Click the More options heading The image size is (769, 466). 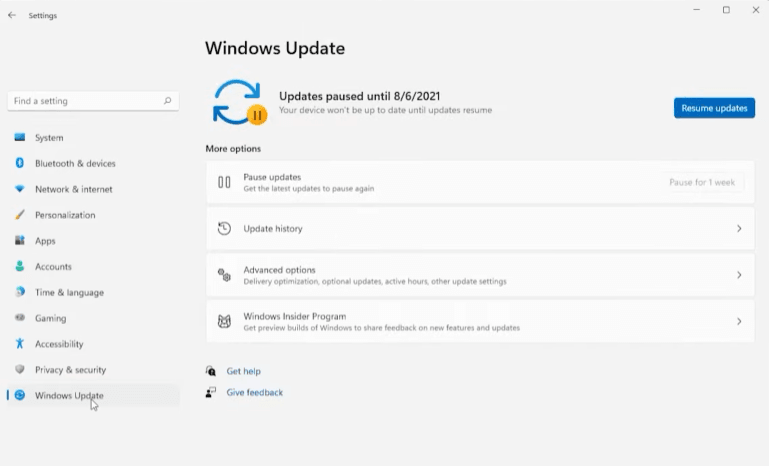(x=233, y=148)
